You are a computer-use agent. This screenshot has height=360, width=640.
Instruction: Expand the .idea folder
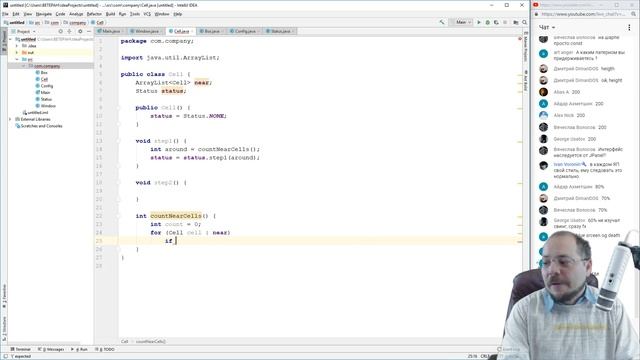pos(17,46)
